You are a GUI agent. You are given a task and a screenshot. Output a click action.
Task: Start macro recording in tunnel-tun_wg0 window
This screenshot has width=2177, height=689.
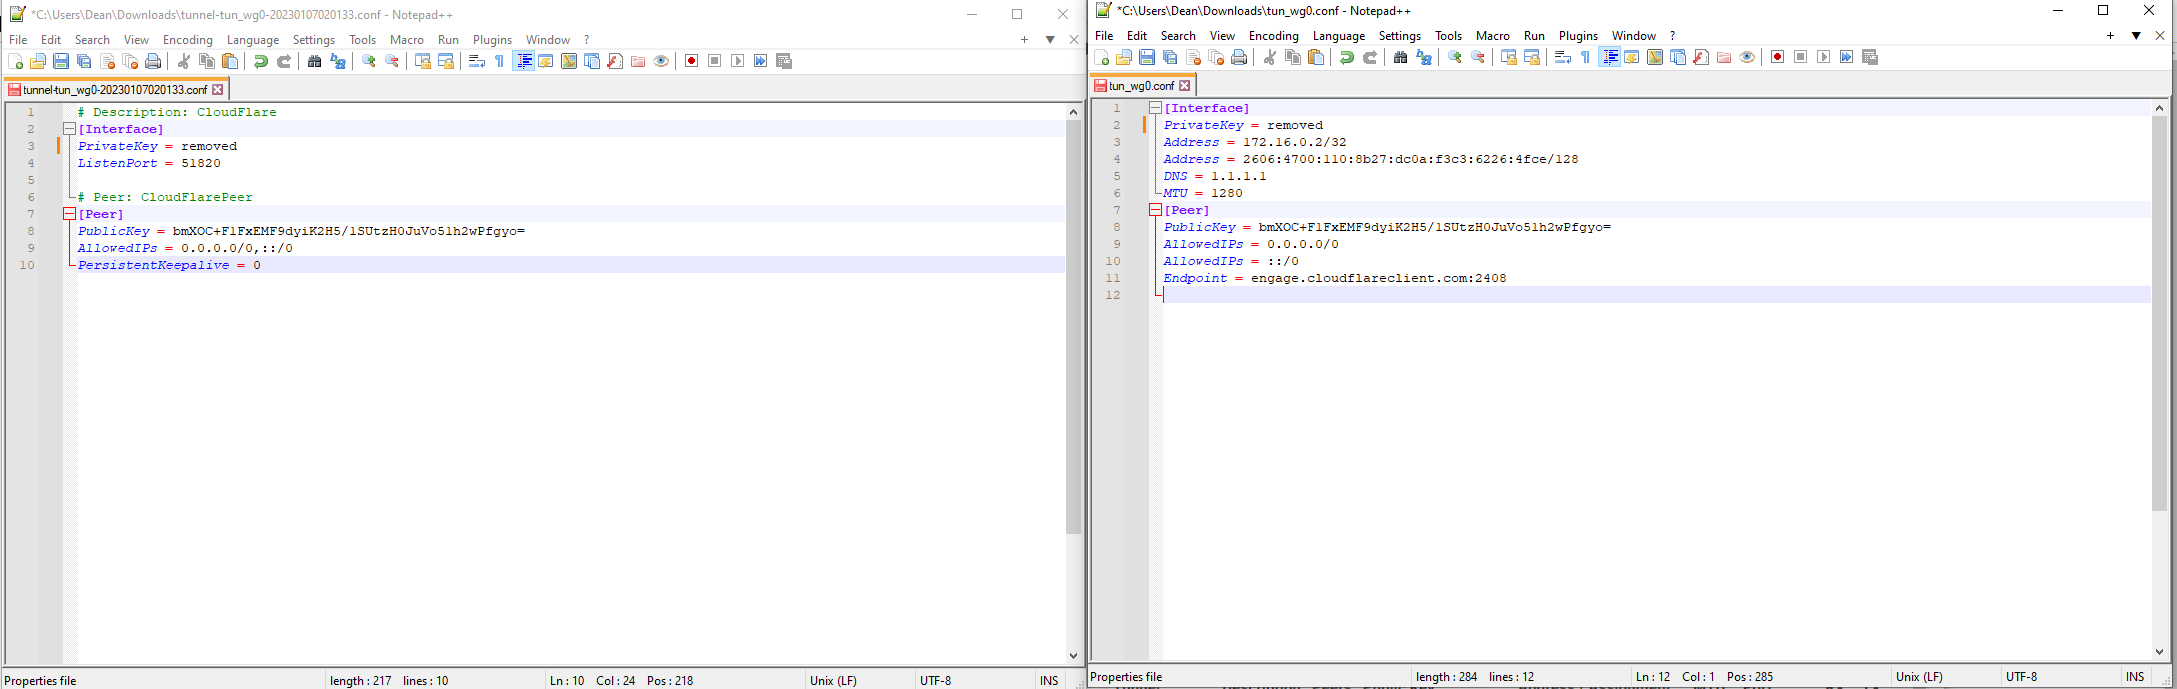click(x=691, y=62)
